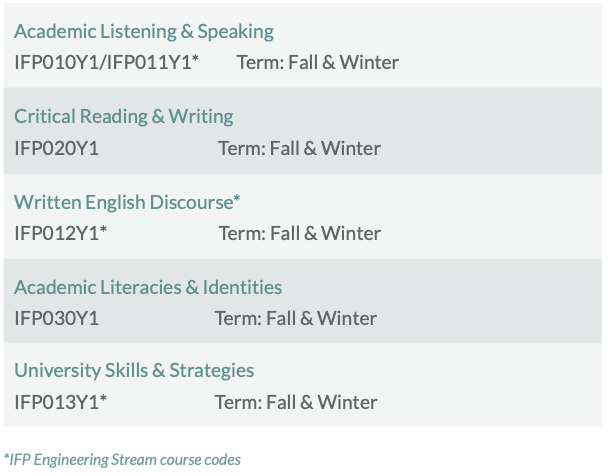Click the term text beside IFP030Y1
608x476 pixels.
pyautogui.click(x=296, y=318)
